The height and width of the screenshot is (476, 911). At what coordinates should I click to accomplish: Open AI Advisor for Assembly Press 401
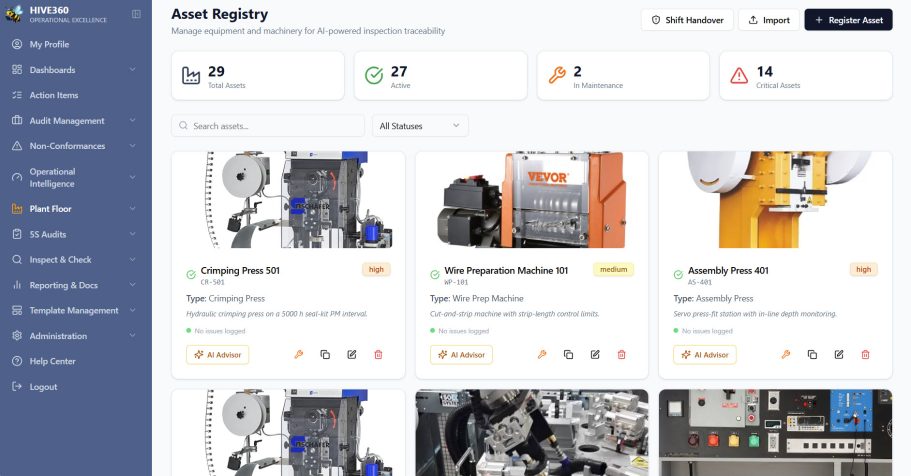(x=705, y=355)
